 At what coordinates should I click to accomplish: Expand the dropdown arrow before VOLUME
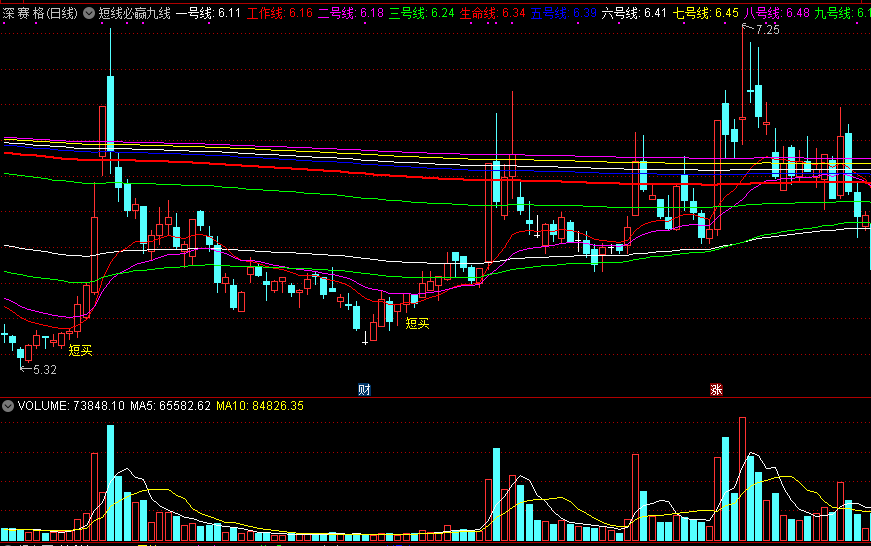point(8,406)
